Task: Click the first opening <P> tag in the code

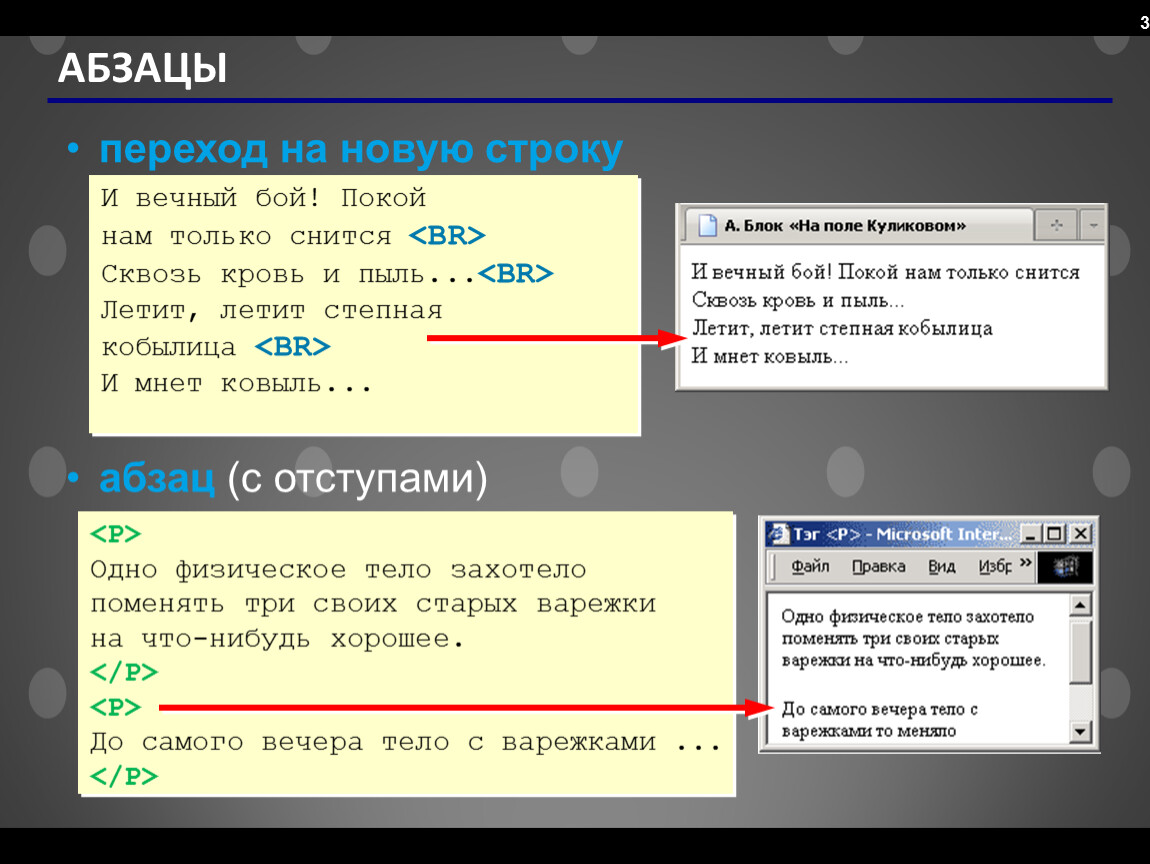Action: point(115,534)
